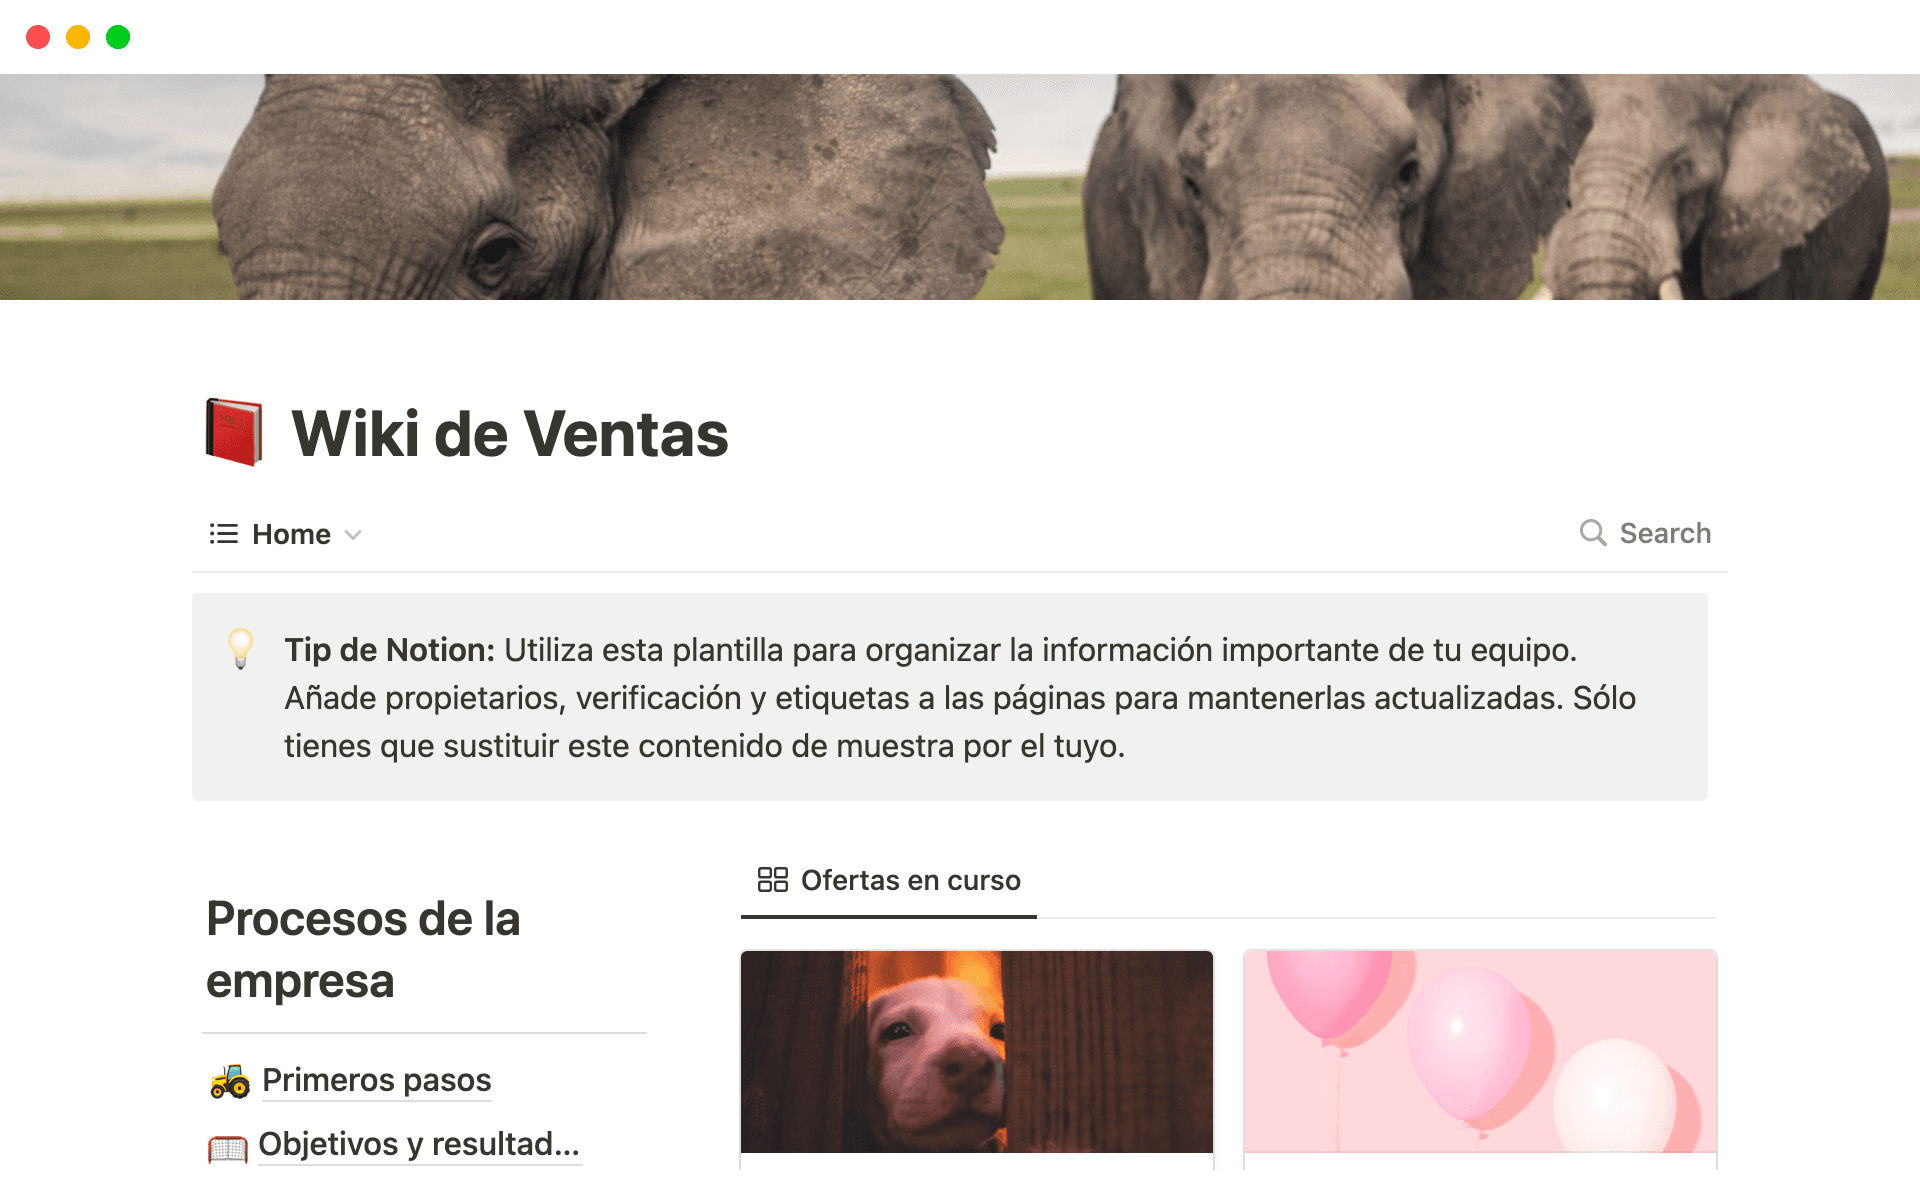The width and height of the screenshot is (1920, 1200).
Task: Click the Procesos de la empresa heading
Action: click(x=363, y=949)
